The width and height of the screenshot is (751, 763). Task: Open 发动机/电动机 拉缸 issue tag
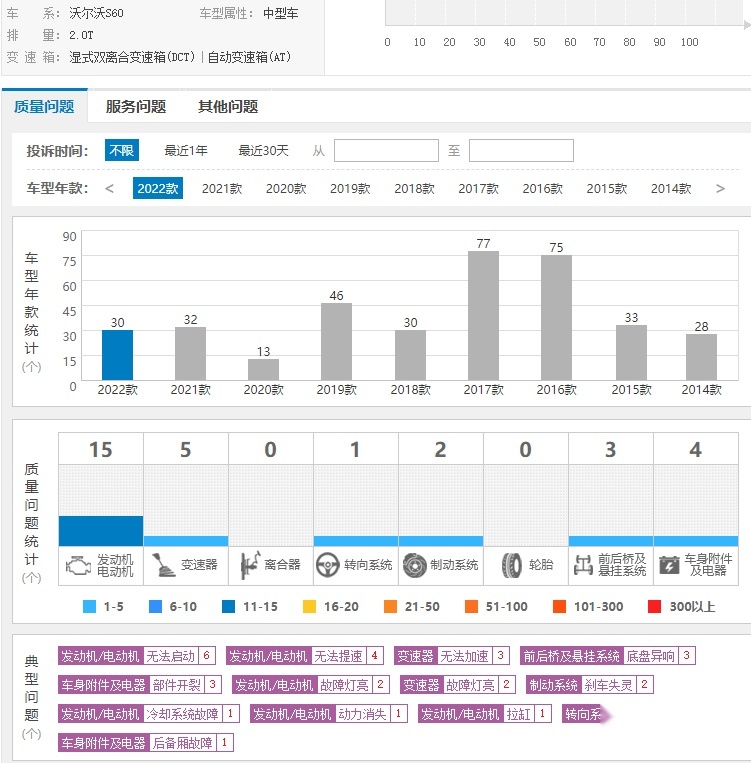coord(485,714)
